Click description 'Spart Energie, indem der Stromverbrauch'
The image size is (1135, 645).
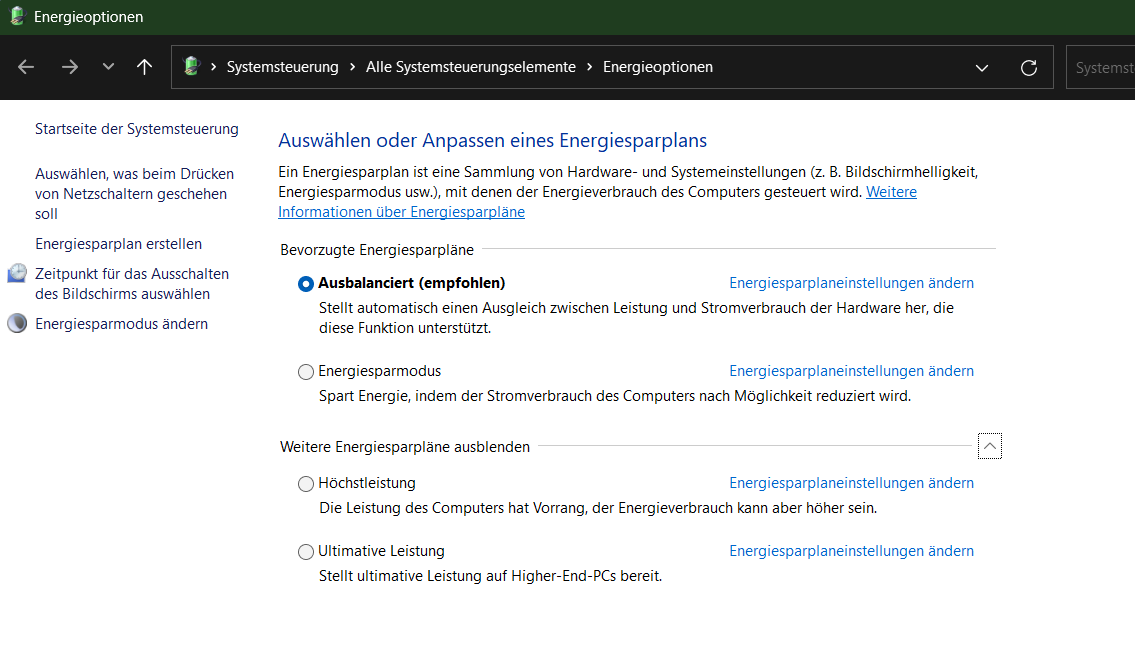615,396
